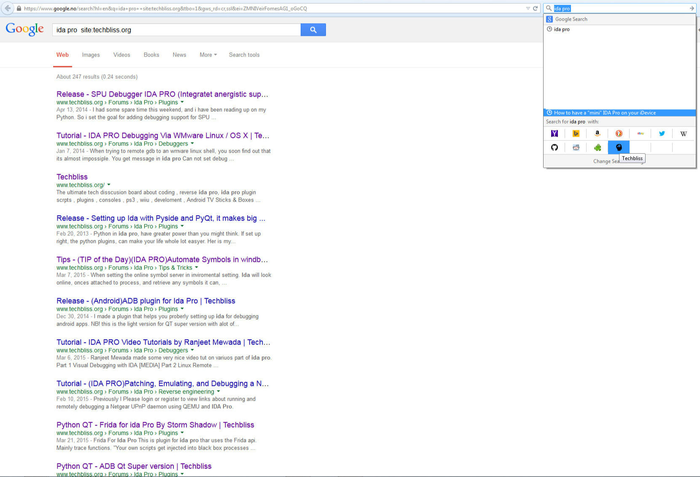
Task: Expand green arrow beside www.techbliss.org/ URL
Action: coord(109,185)
